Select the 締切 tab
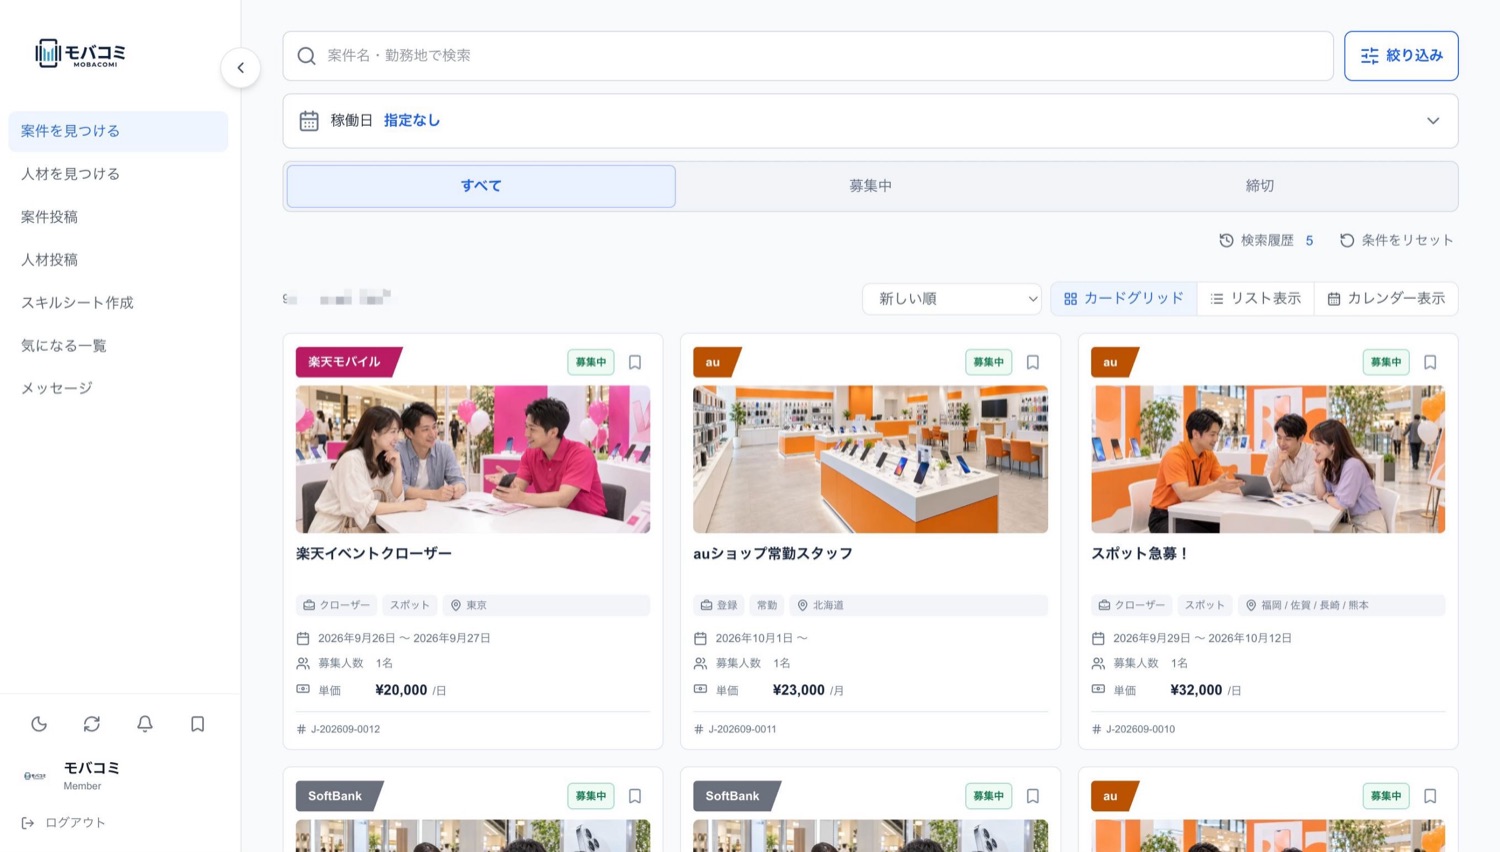The image size is (1500, 852). 1260,186
